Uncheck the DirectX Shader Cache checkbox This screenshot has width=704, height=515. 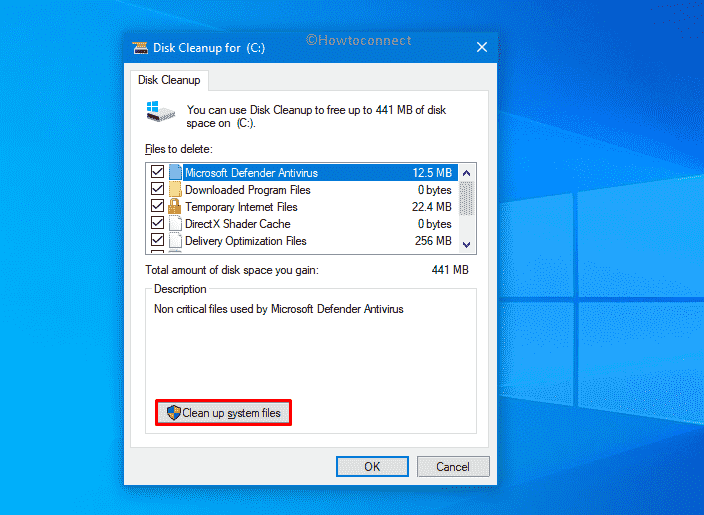(x=157, y=223)
